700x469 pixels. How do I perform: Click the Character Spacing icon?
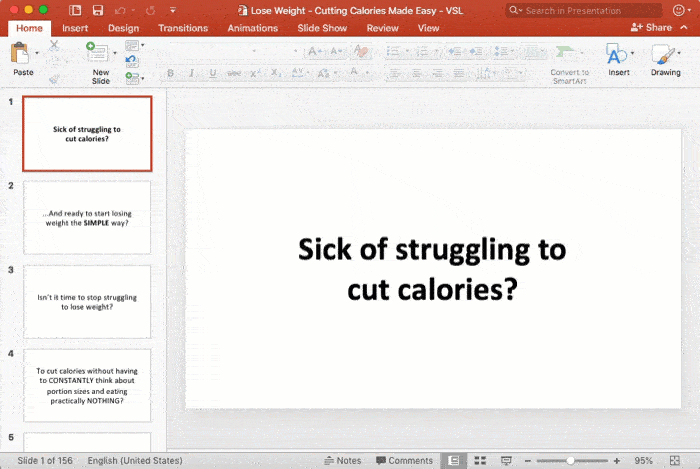coord(298,73)
